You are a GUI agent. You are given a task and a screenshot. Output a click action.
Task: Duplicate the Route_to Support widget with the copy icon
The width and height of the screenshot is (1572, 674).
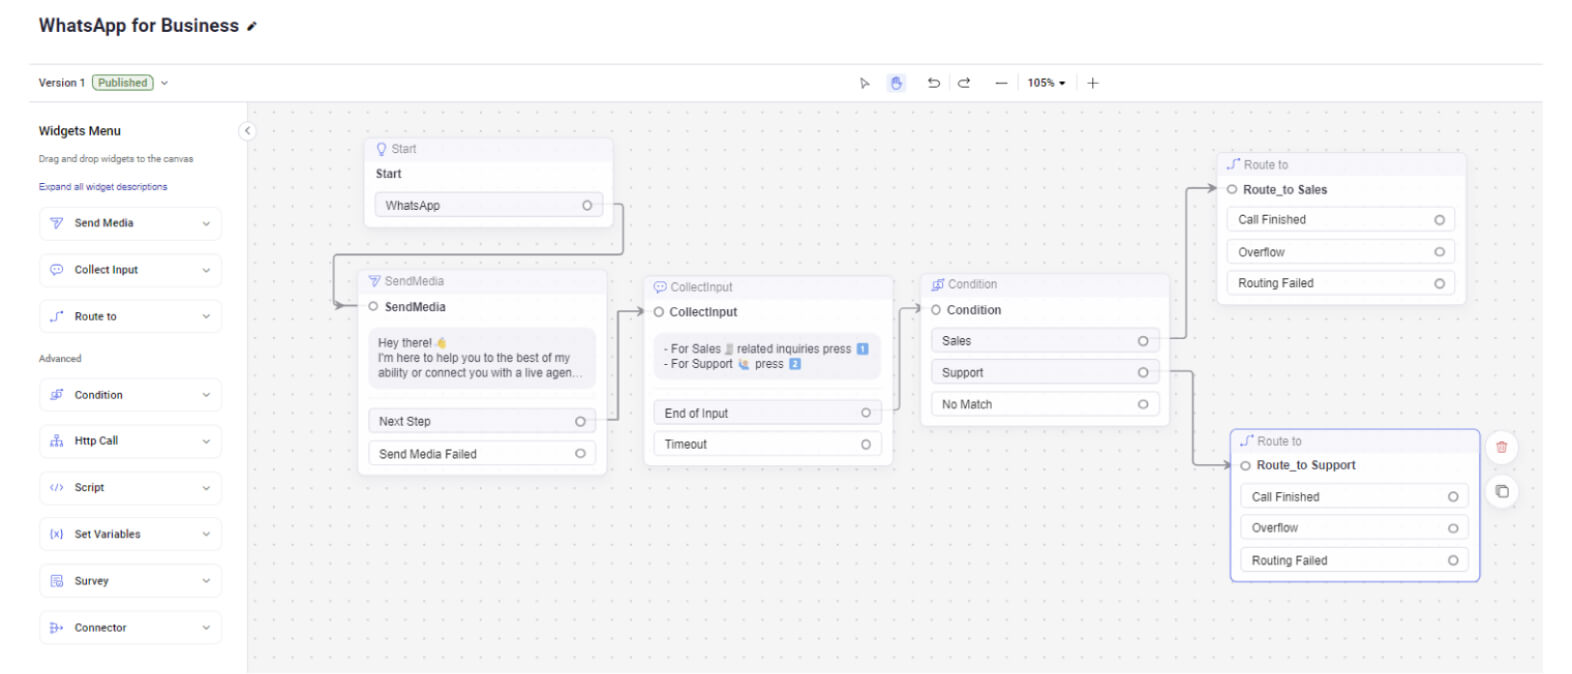click(x=1501, y=491)
